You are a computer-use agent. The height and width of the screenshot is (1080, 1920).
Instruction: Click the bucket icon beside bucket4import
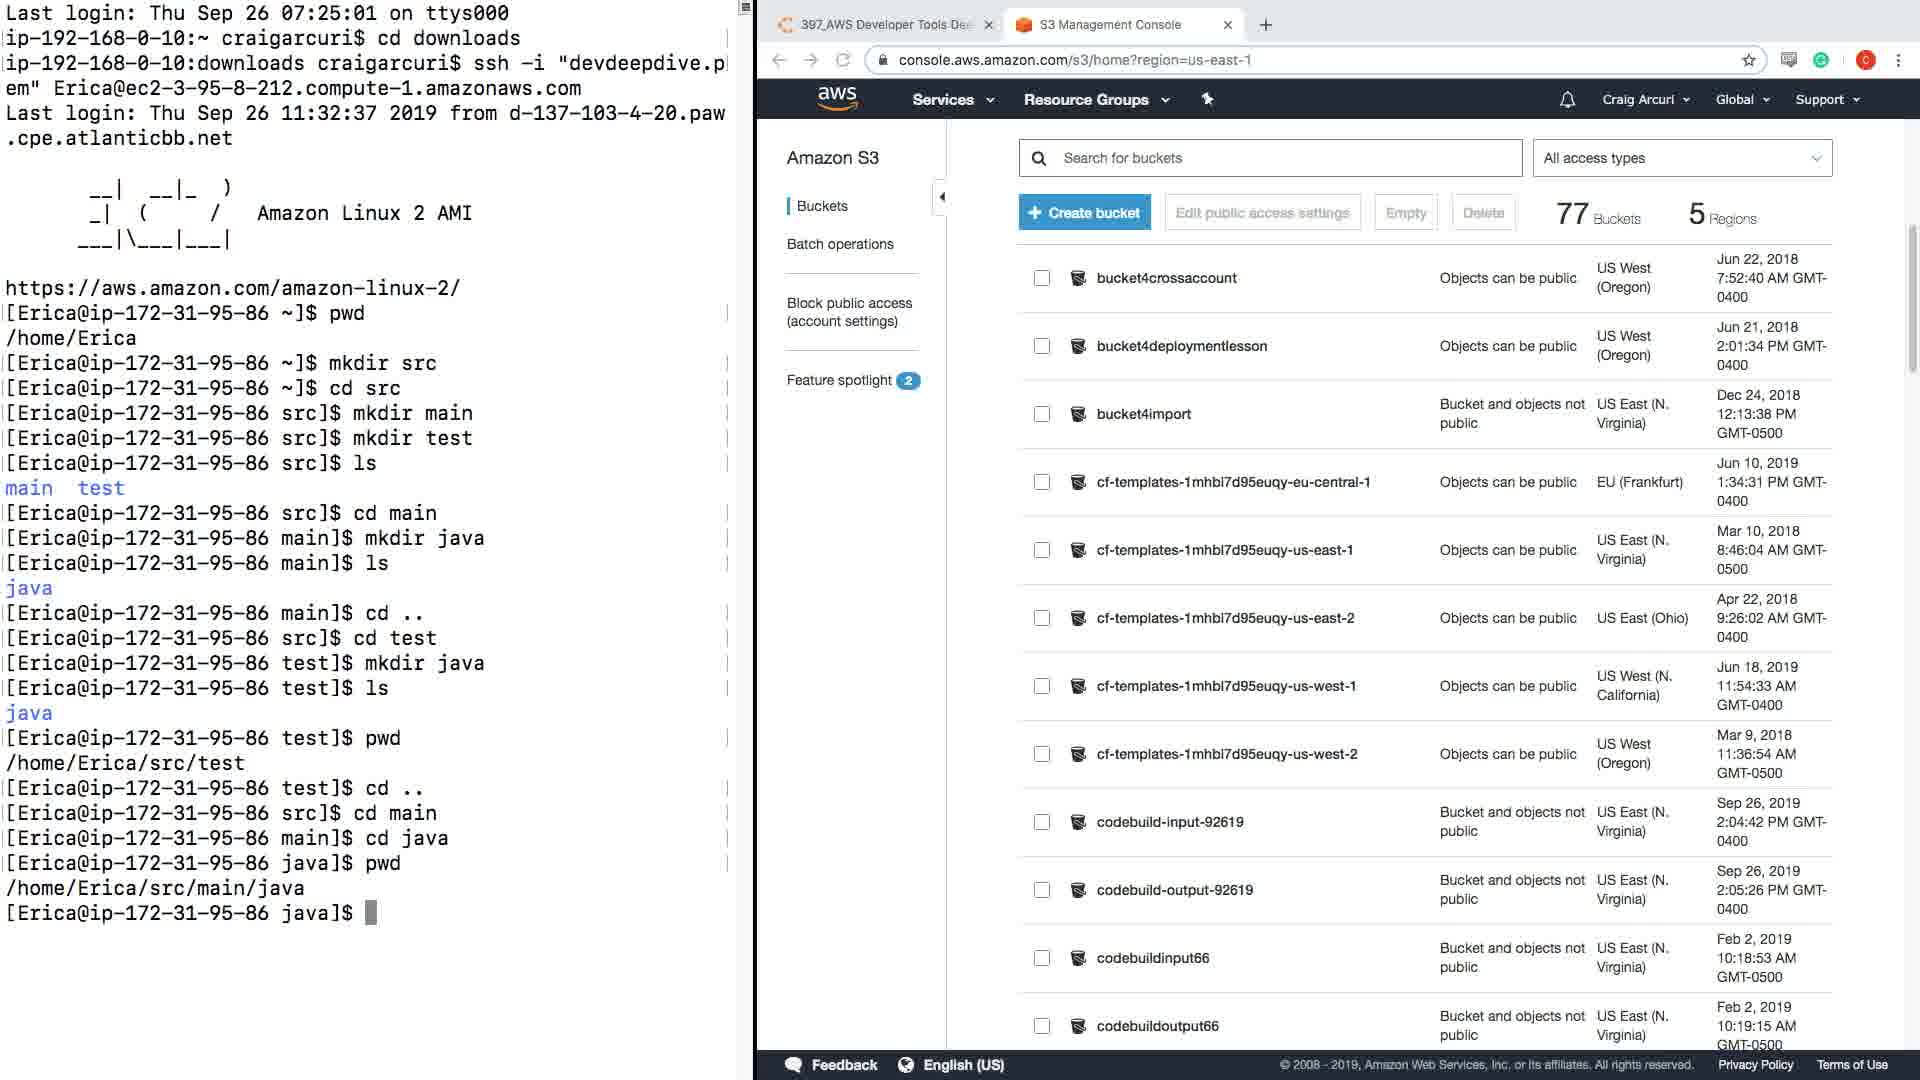1078,414
